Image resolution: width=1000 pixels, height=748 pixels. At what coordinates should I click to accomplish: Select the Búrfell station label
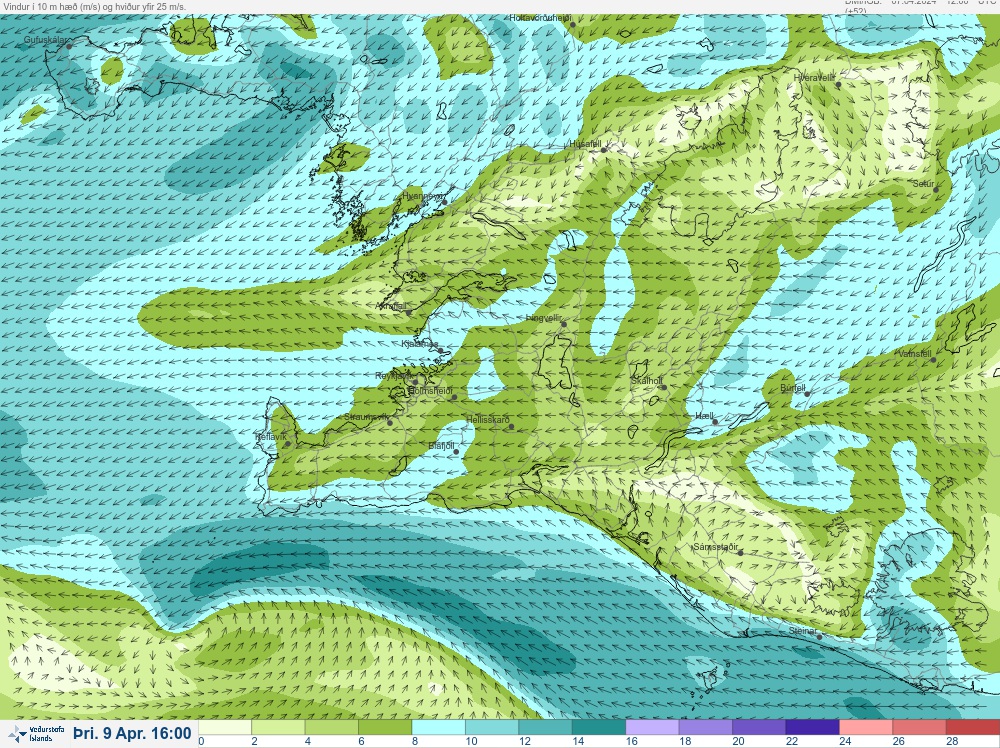(793, 388)
